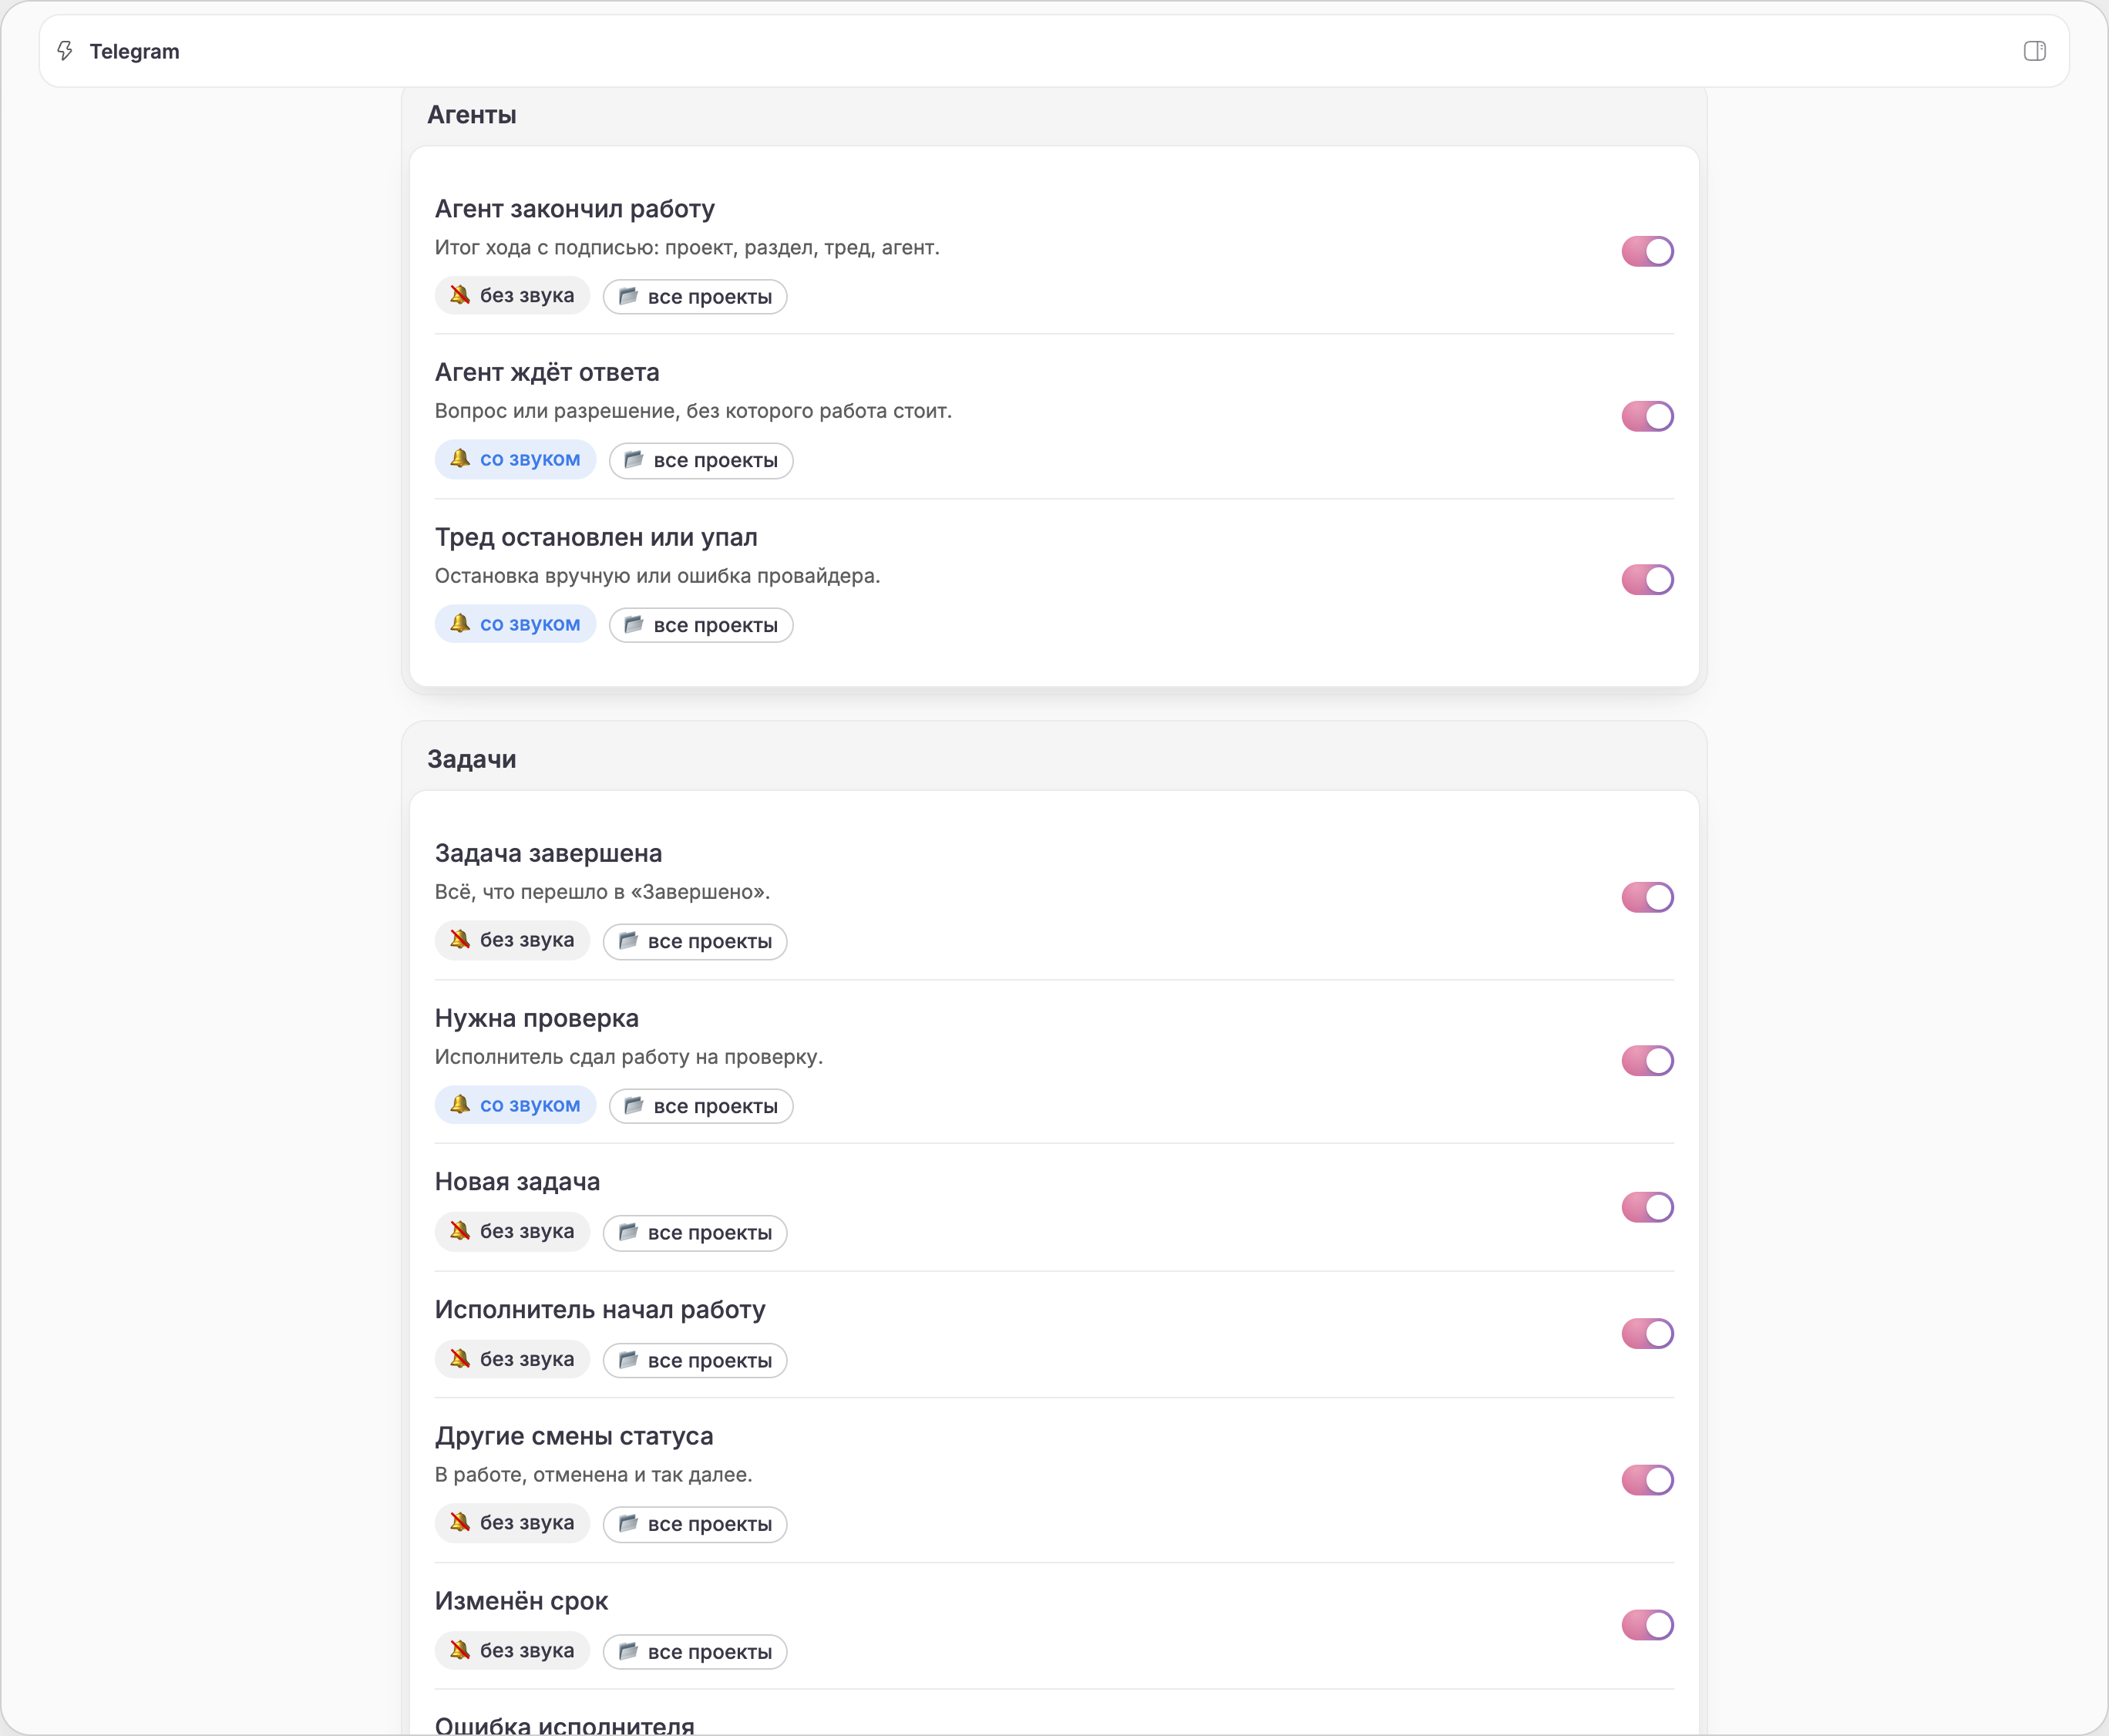Image resolution: width=2109 pixels, height=1736 pixels.
Task: Click the 'Агенты' section heading
Action: 472,115
